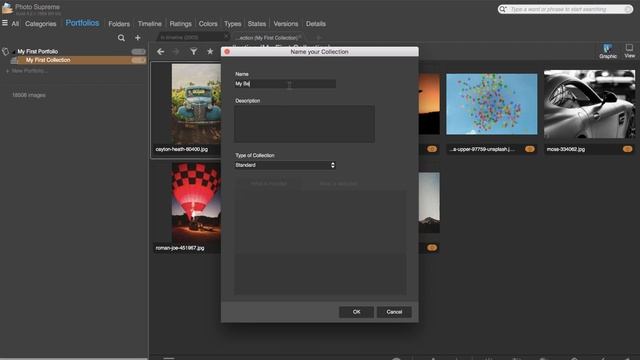Open the hamburger menu beside All
Screen dimensions: 640x360
[5, 23]
